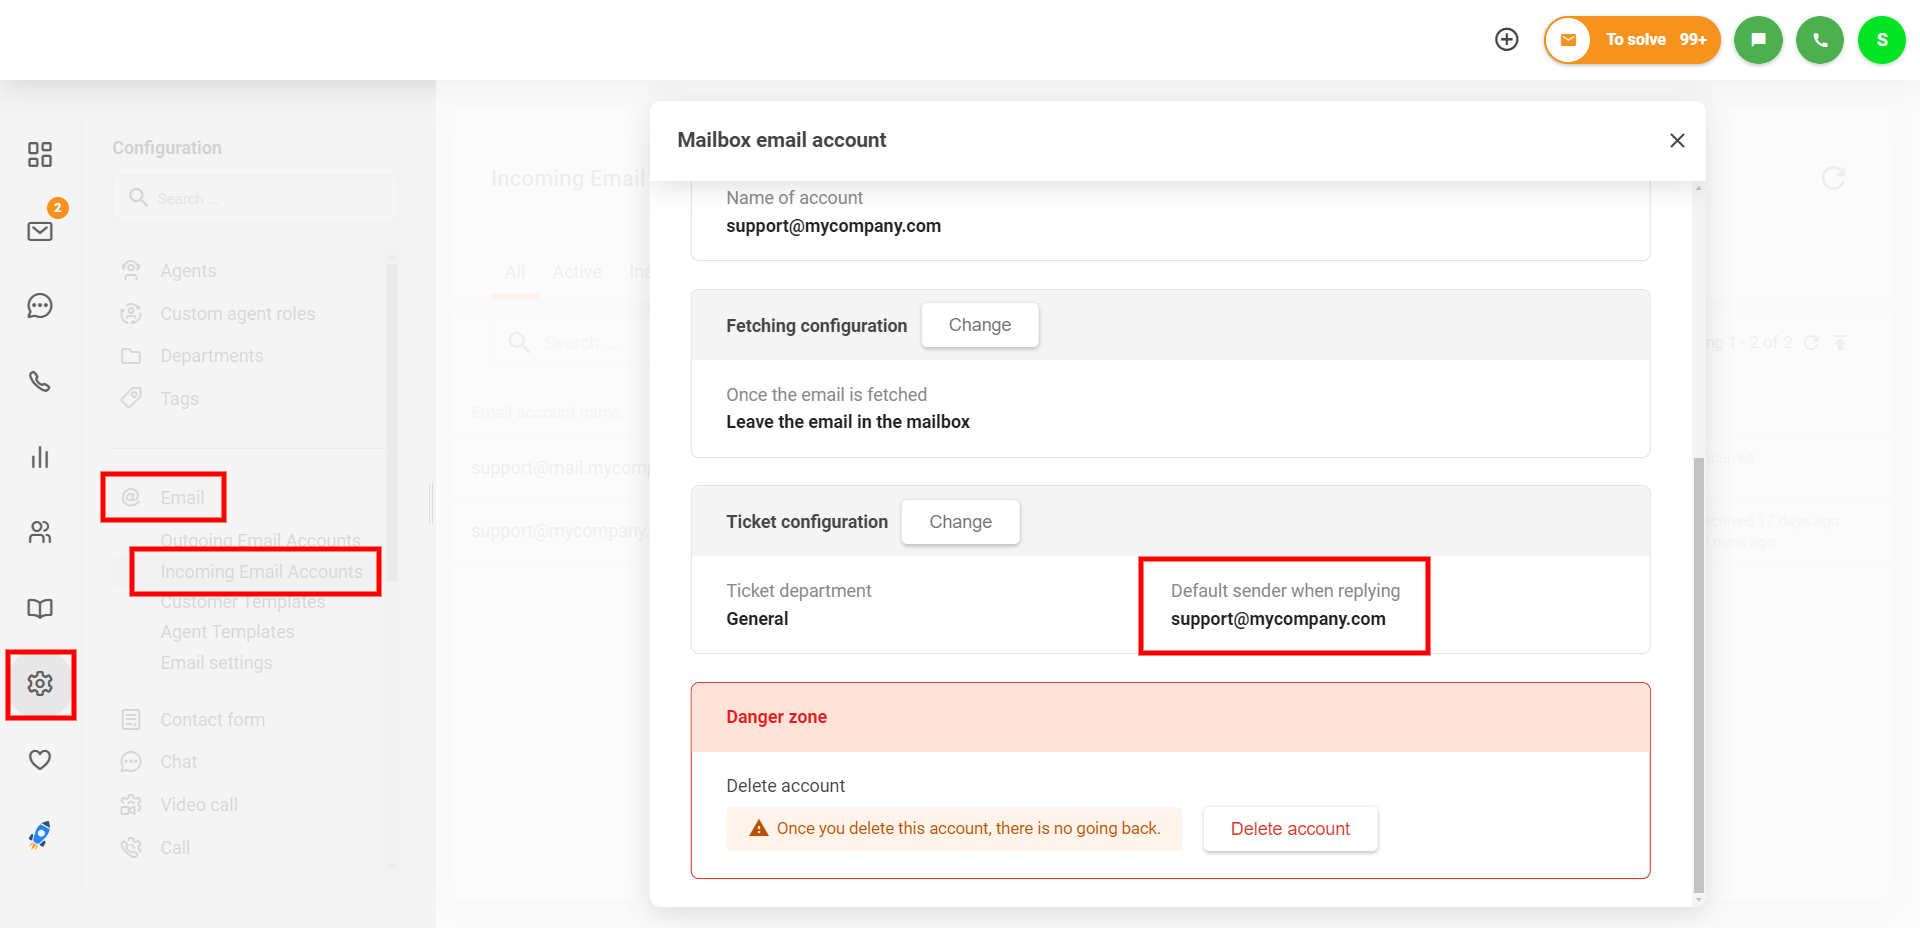1920x928 pixels.
Task: Open the dashboard grid icon in sidebar
Action: pos(40,154)
